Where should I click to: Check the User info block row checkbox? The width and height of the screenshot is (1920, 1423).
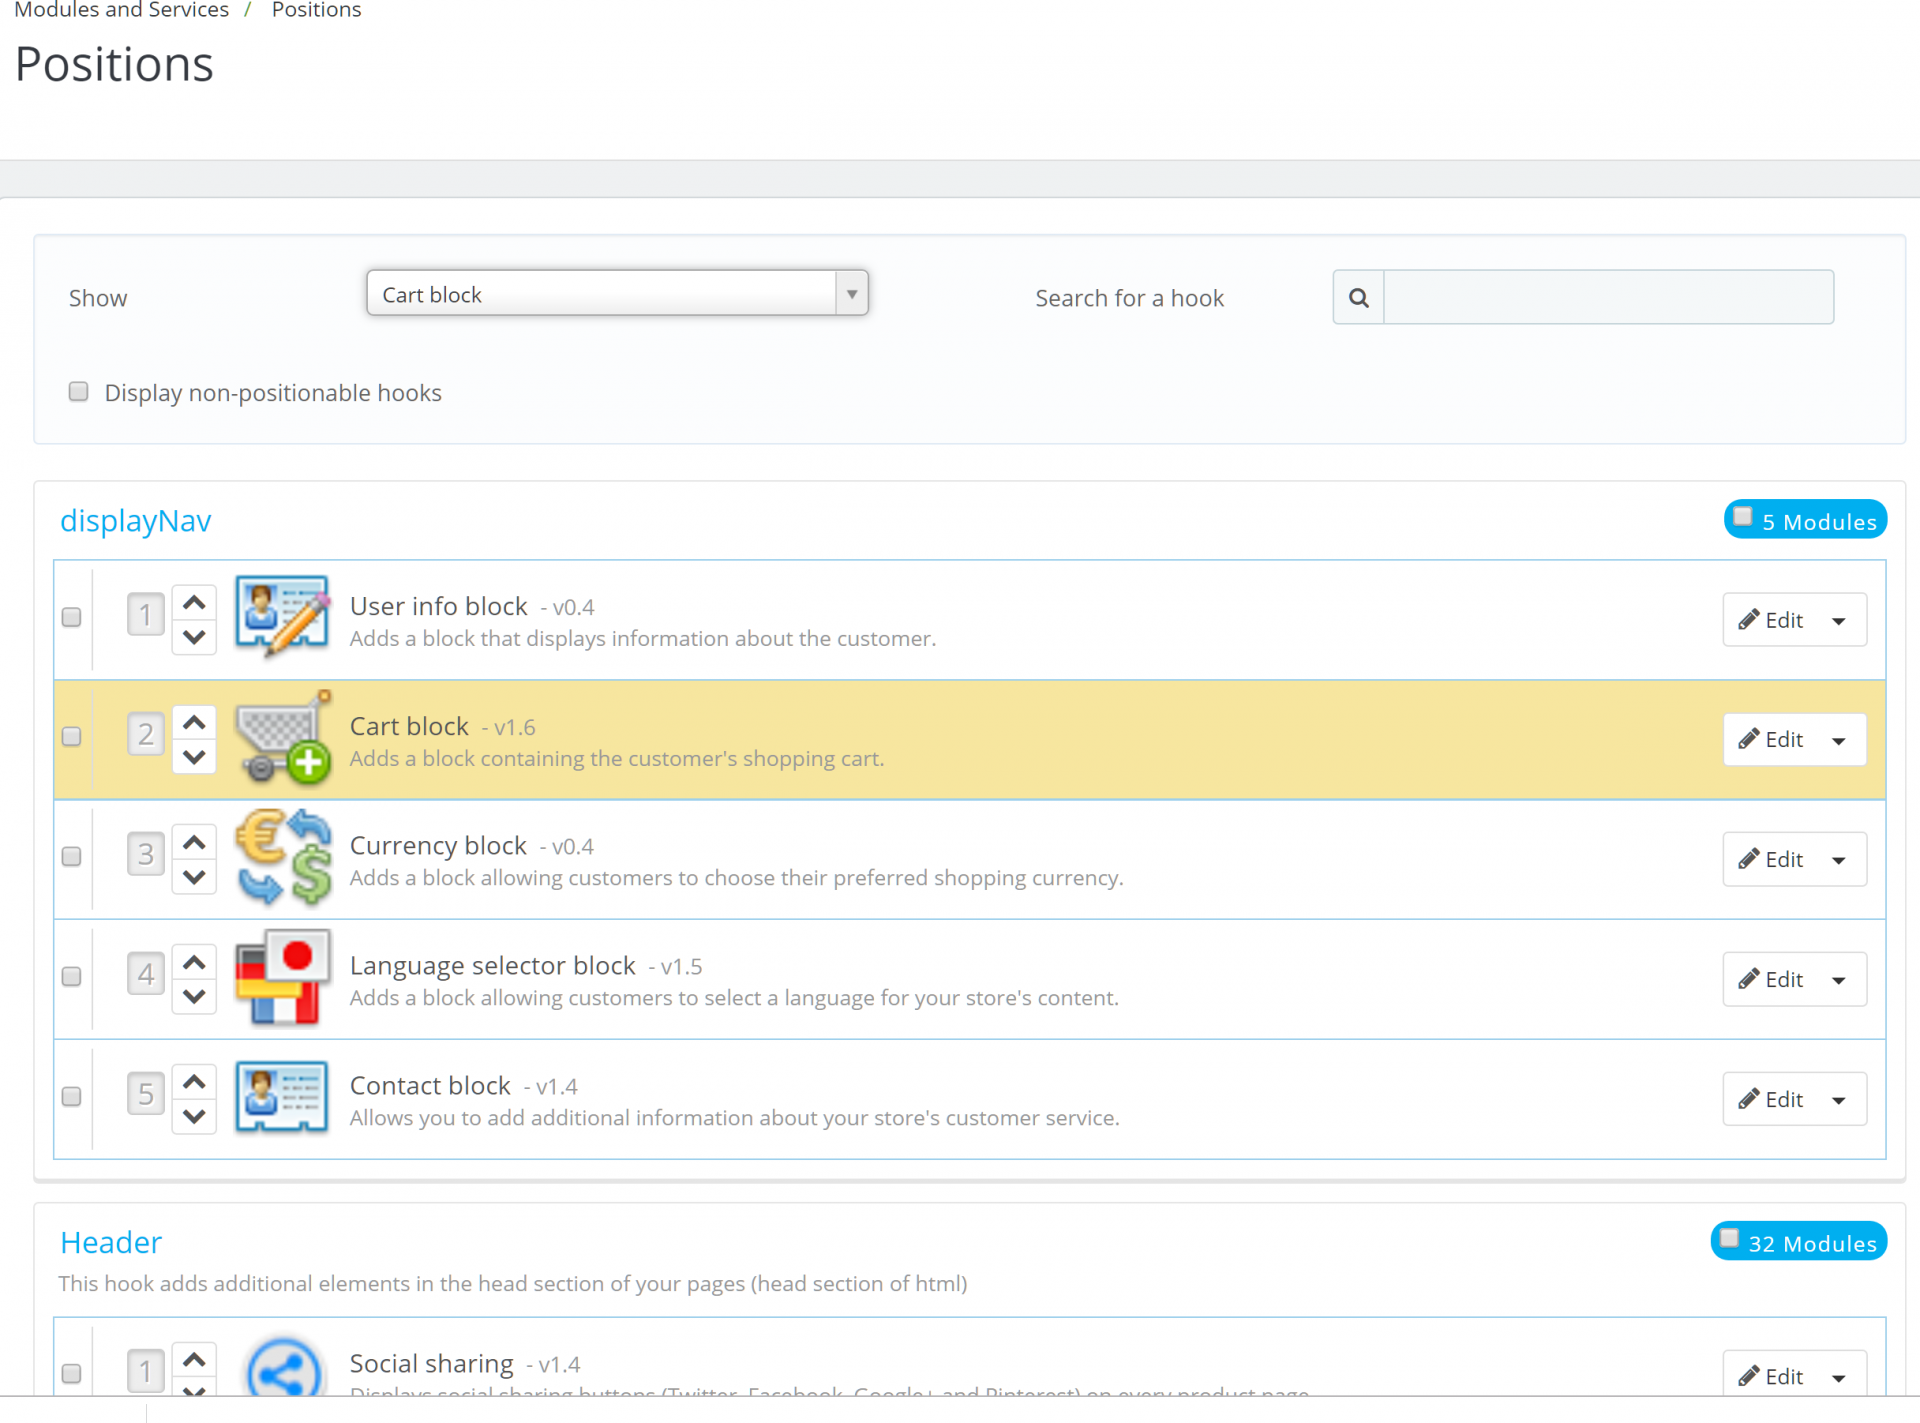71,617
